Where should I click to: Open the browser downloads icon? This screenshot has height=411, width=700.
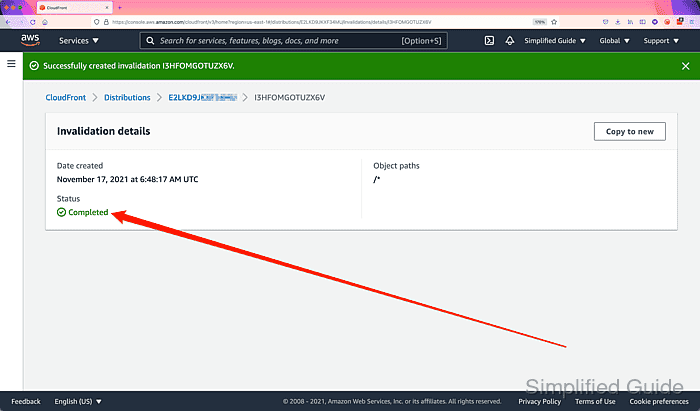618,22
